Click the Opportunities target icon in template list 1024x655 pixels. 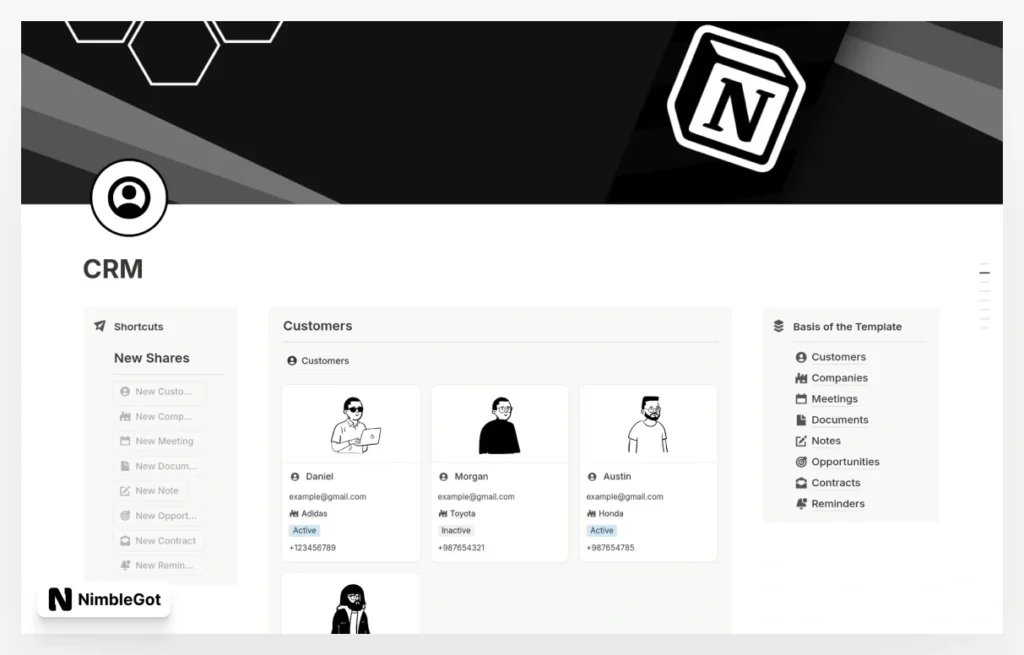point(801,462)
